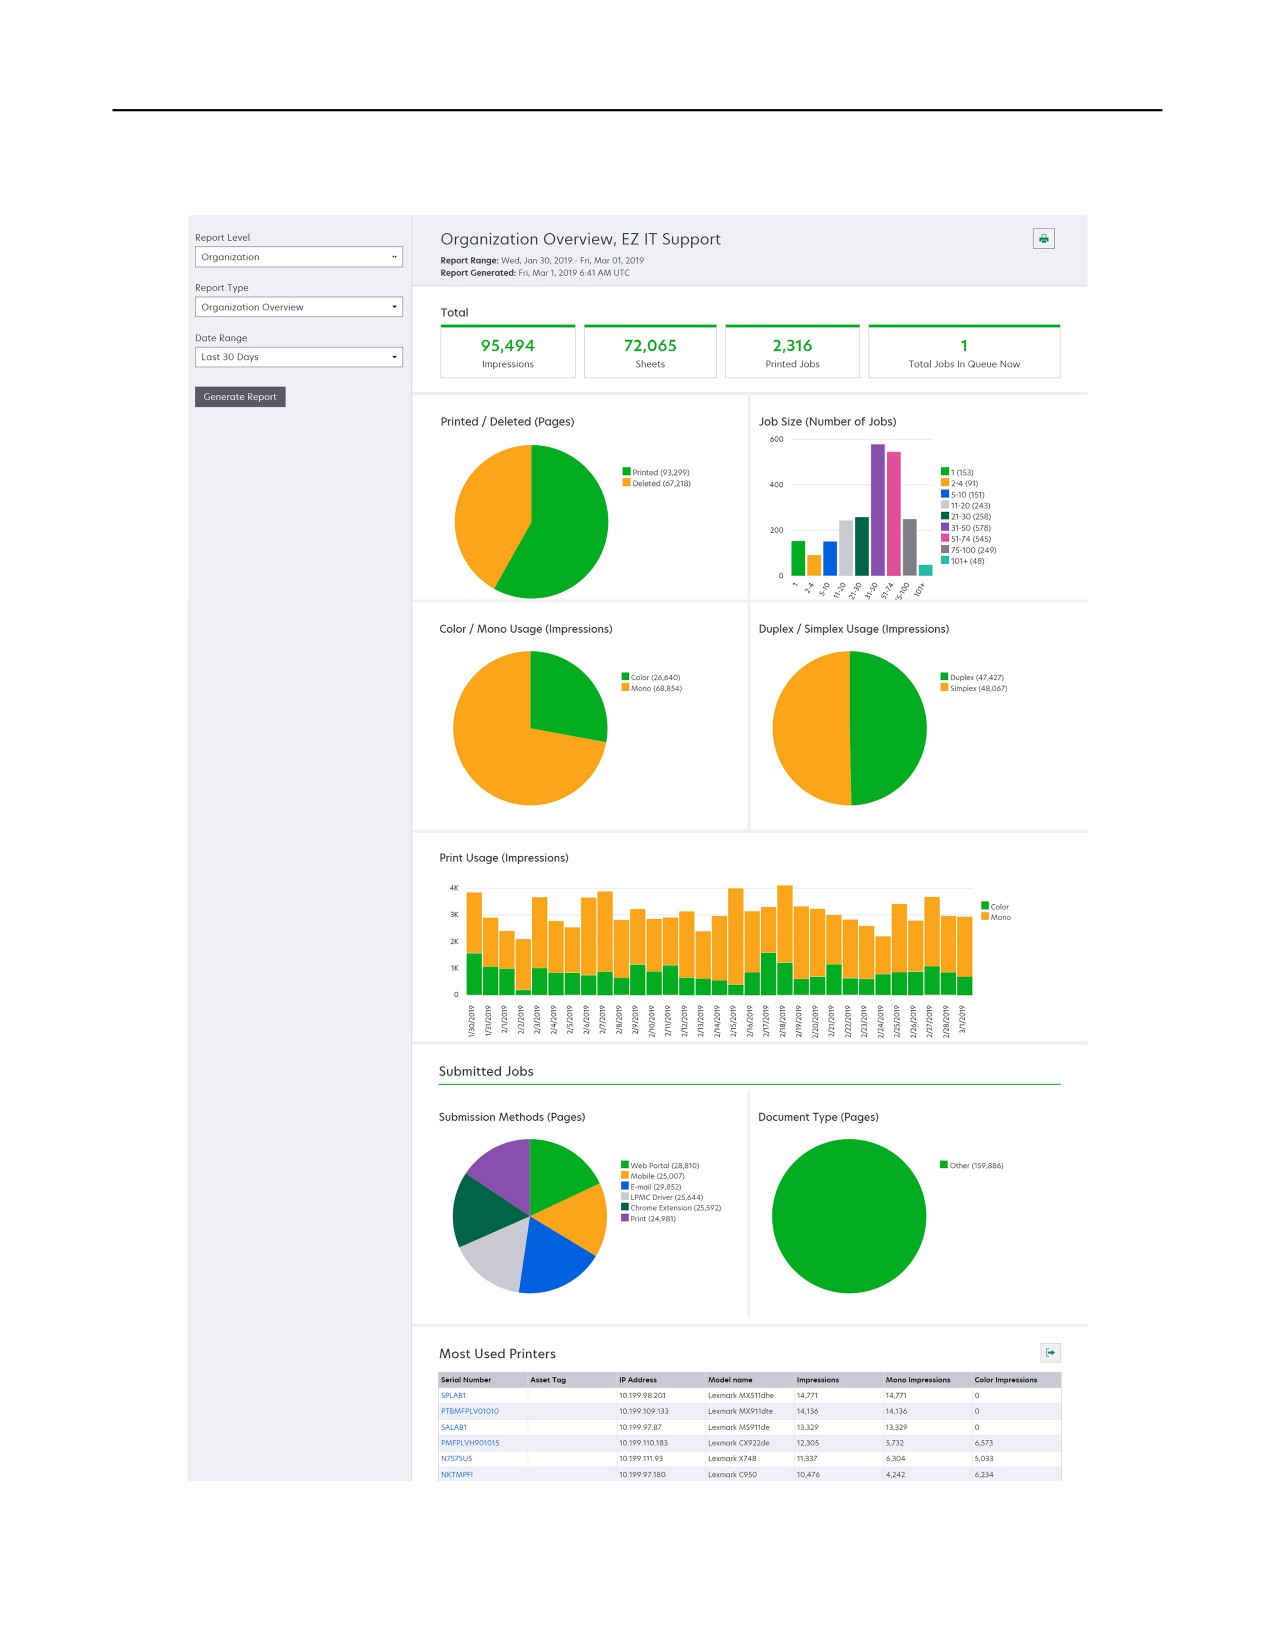Toggle the Duplex legend swatch
Viewport: 1275px width, 1650px height.
944,677
